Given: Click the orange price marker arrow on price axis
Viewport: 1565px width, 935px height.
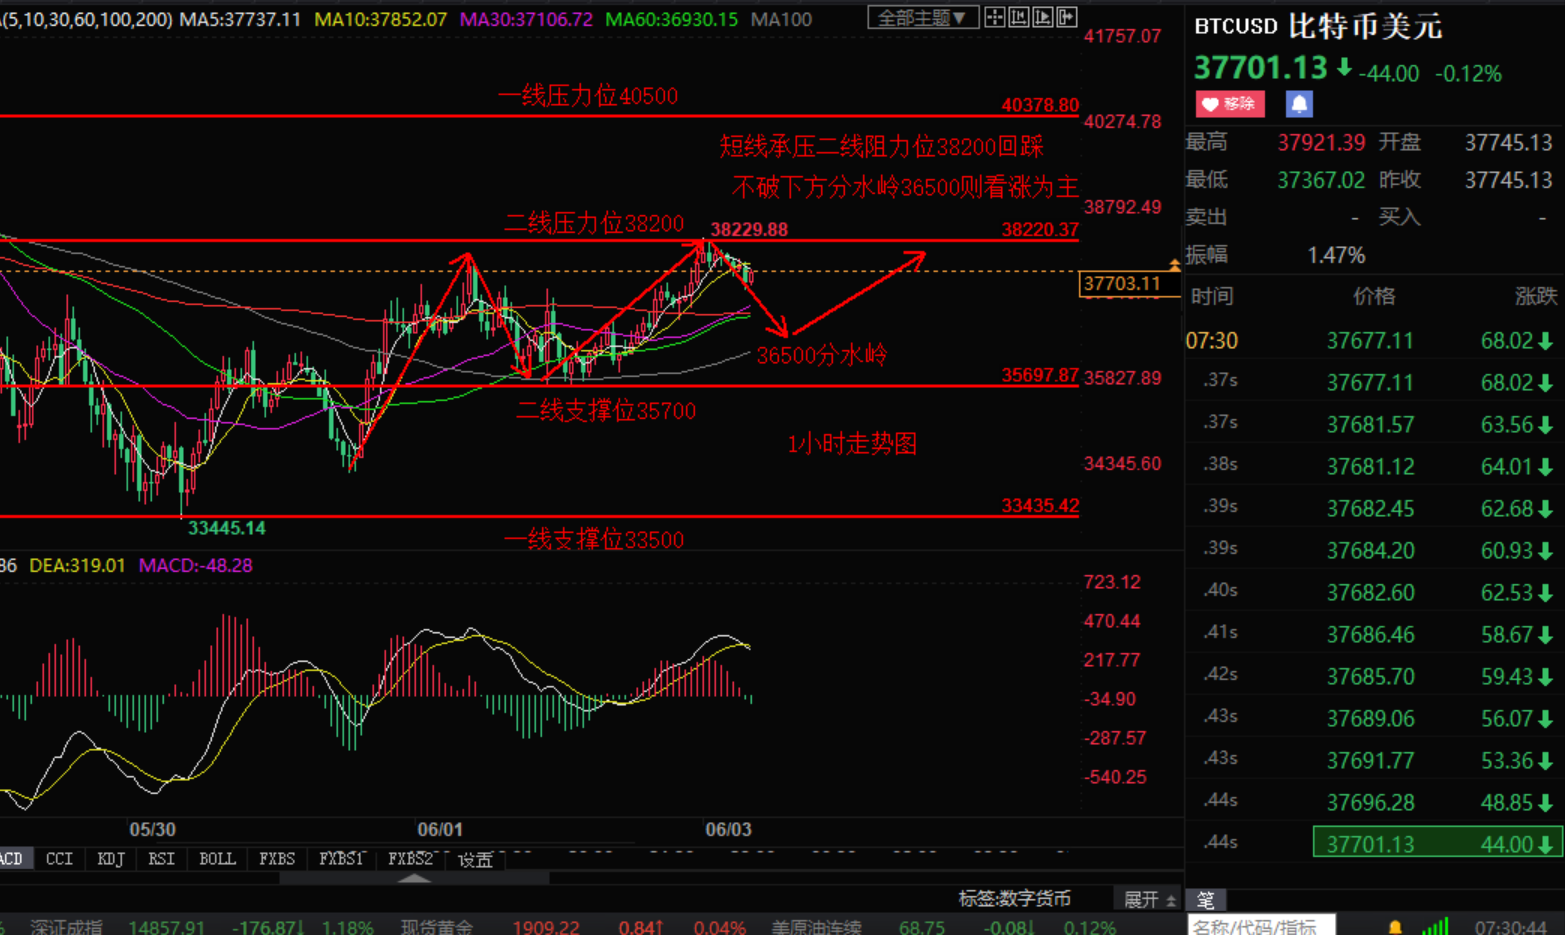Looking at the screenshot, I should coord(1174,265).
